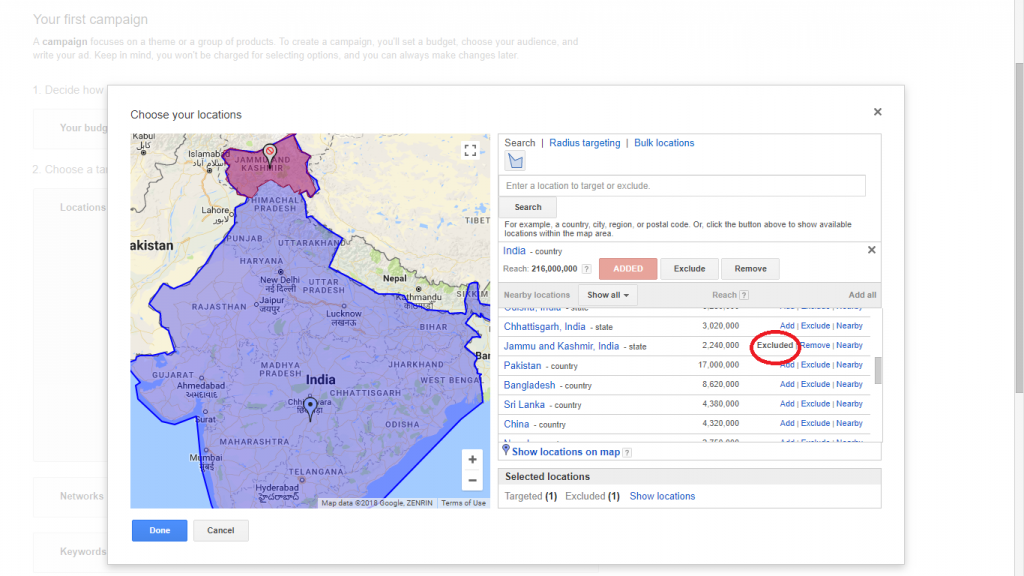Screen dimensions: 1024x576
Task: Click the map pin marker in central India
Action: click(x=311, y=409)
